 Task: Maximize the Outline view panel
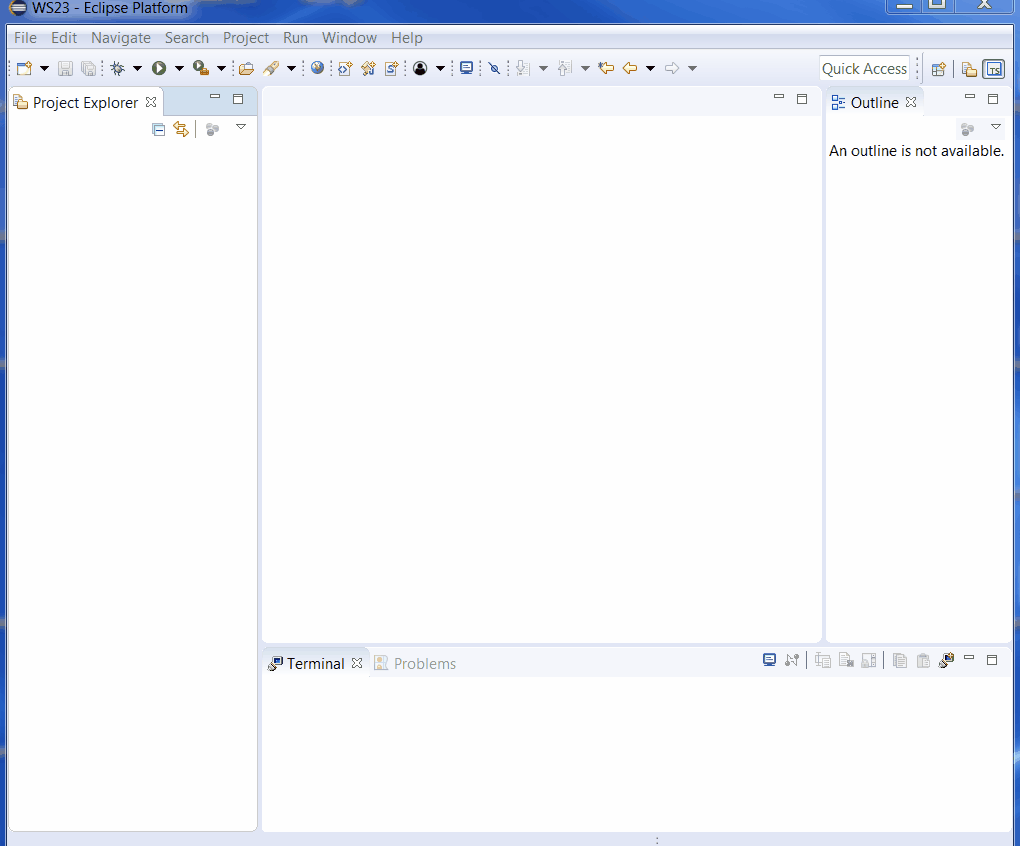(993, 98)
